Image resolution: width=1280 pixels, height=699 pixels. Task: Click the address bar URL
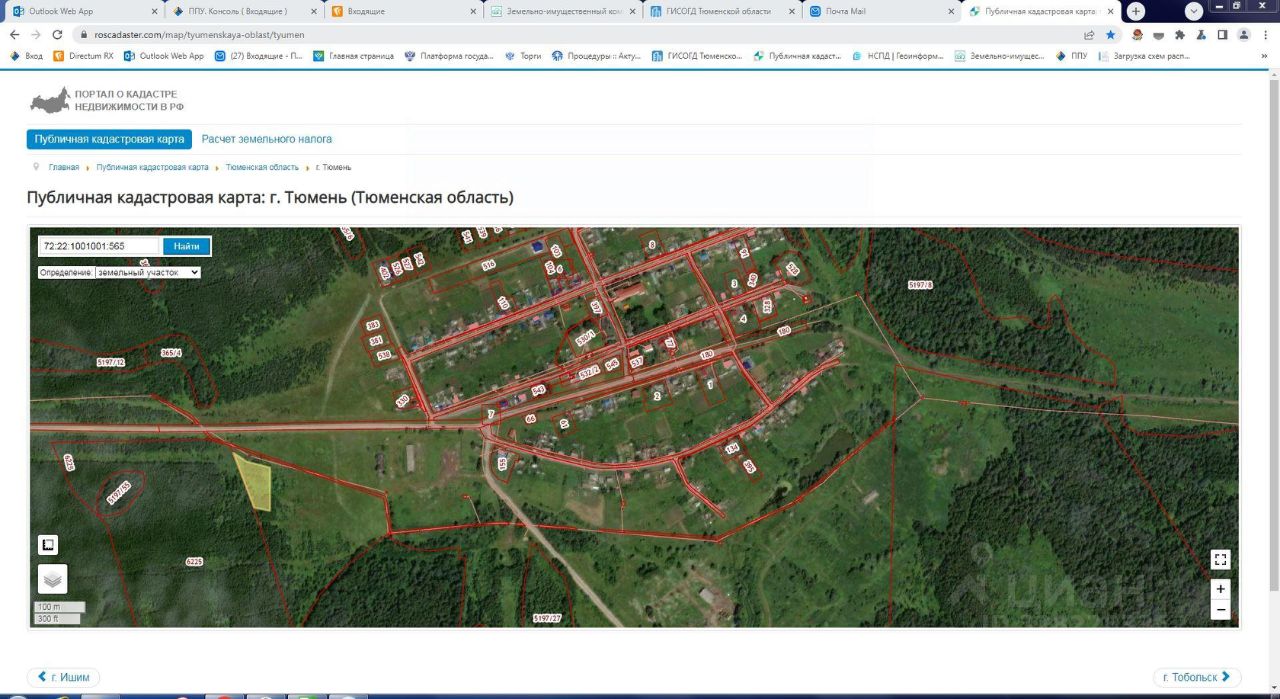pos(199,34)
